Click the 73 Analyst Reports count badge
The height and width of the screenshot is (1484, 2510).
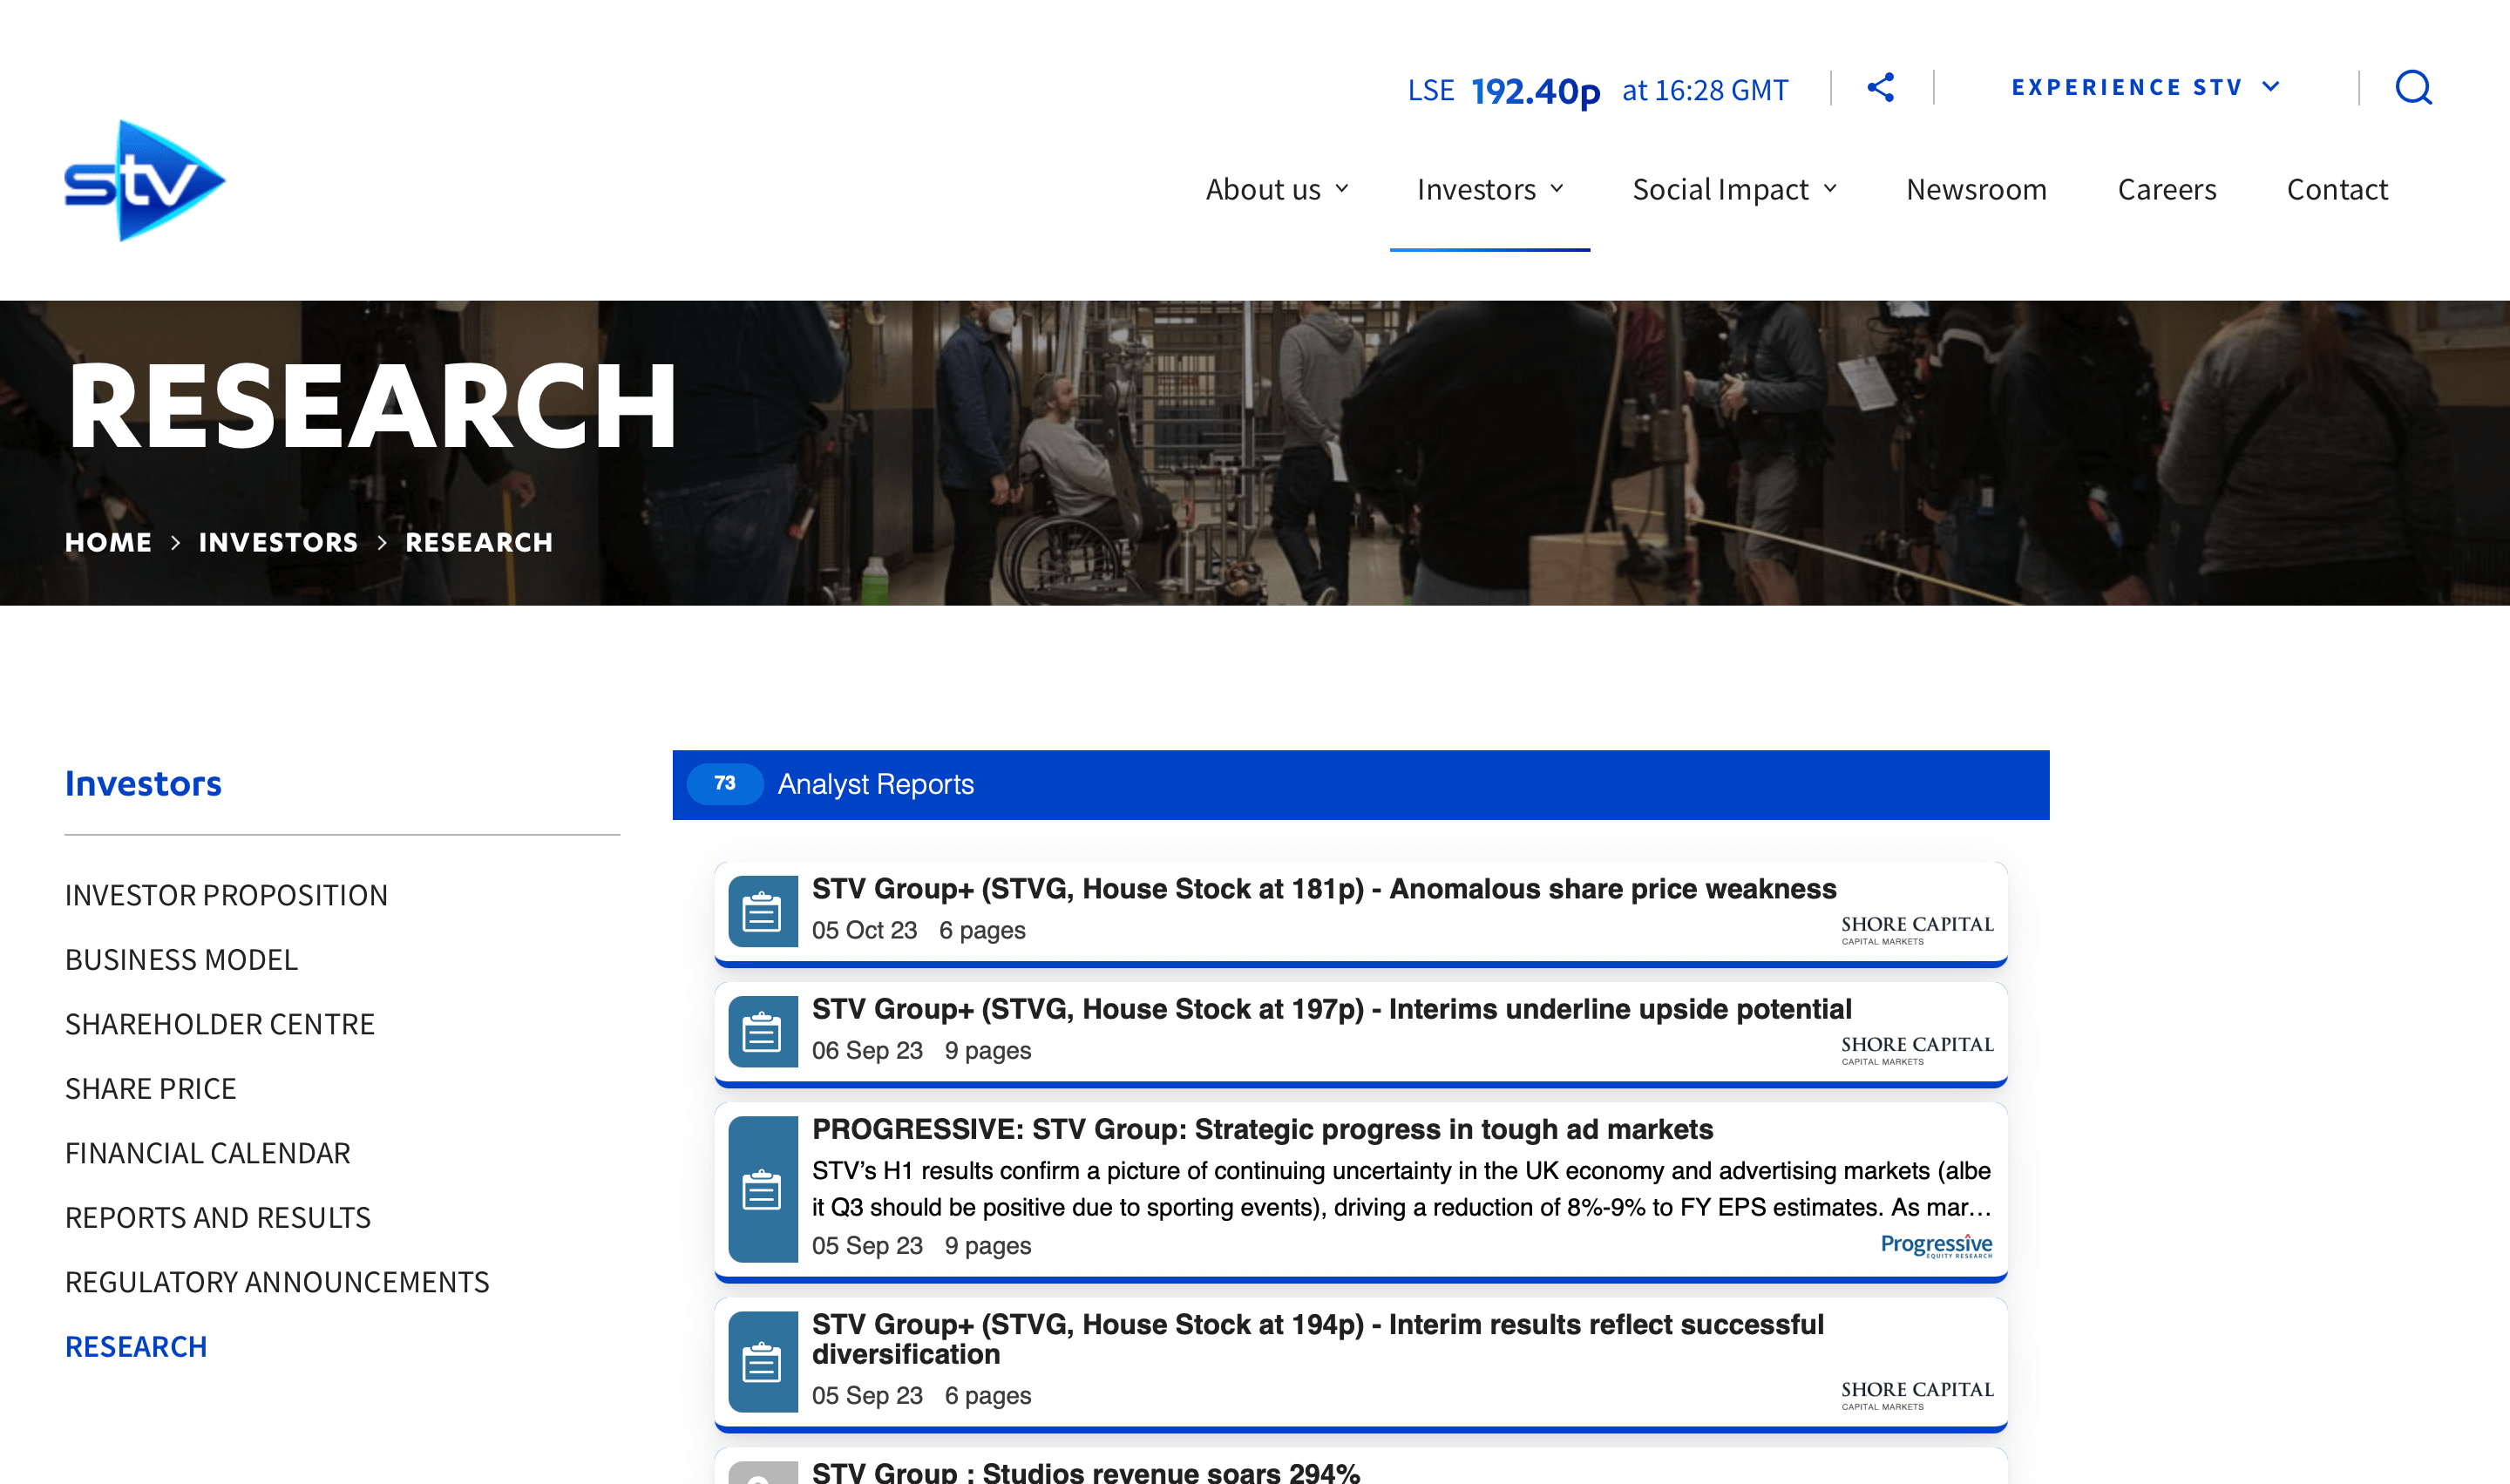[726, 783]
